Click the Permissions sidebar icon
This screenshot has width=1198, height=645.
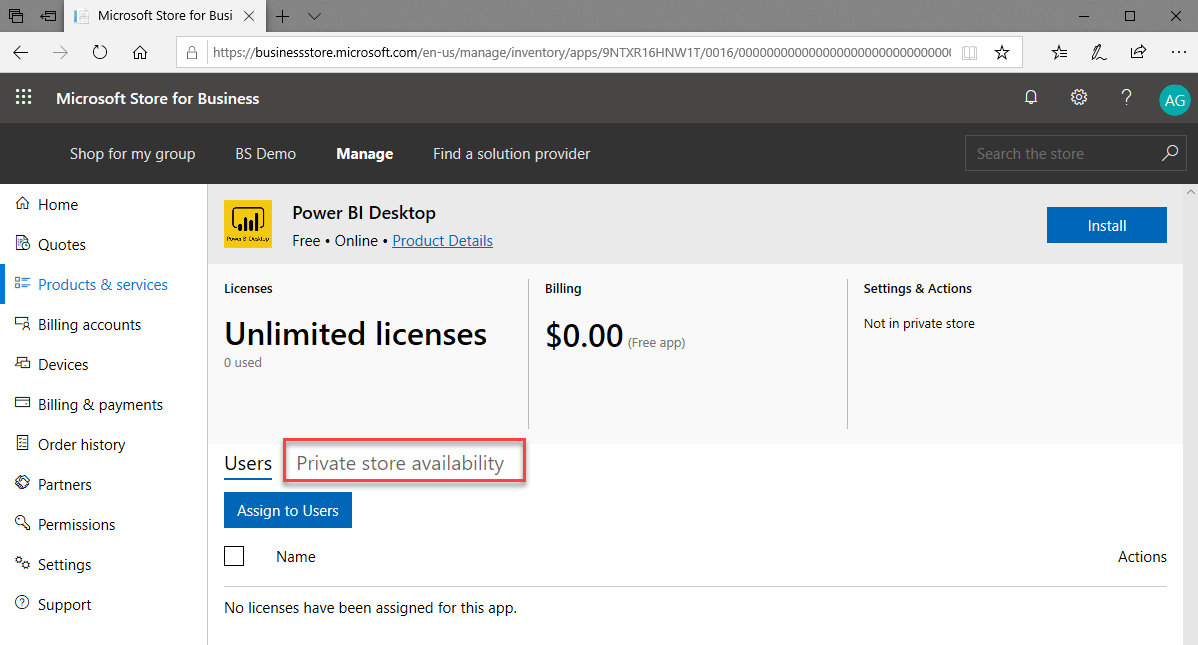click(x=23, y=523)
